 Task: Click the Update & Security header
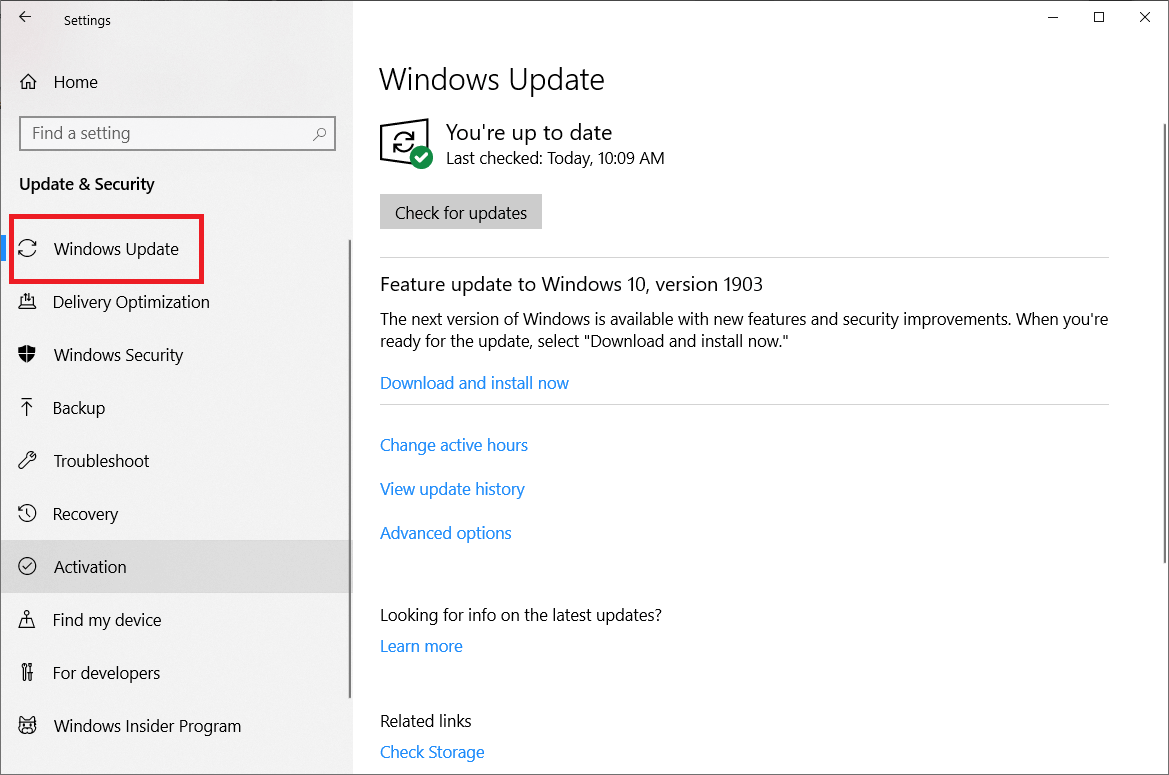click(86, 184)
